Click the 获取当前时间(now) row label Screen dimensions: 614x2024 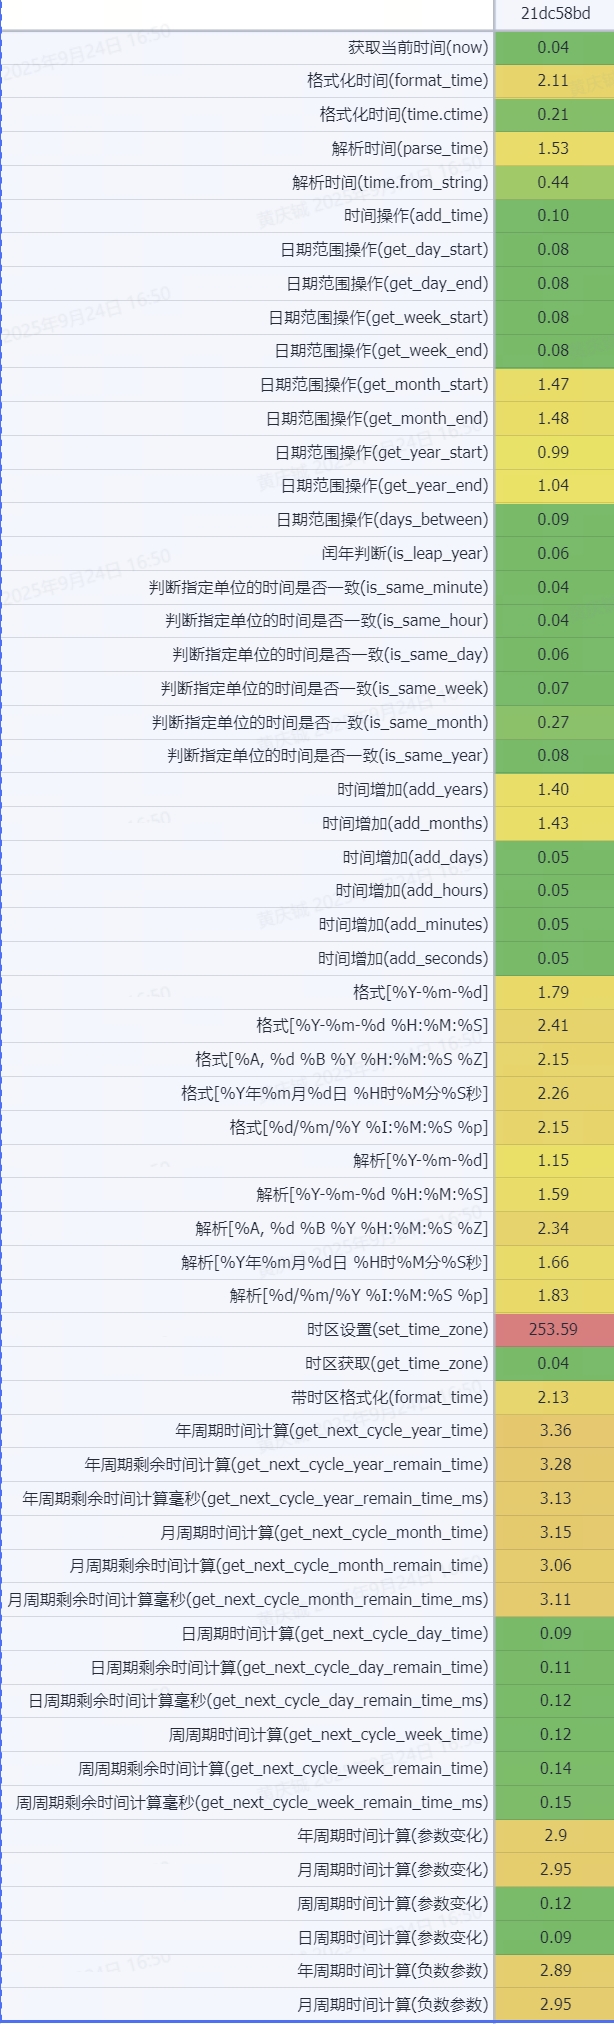418,47
